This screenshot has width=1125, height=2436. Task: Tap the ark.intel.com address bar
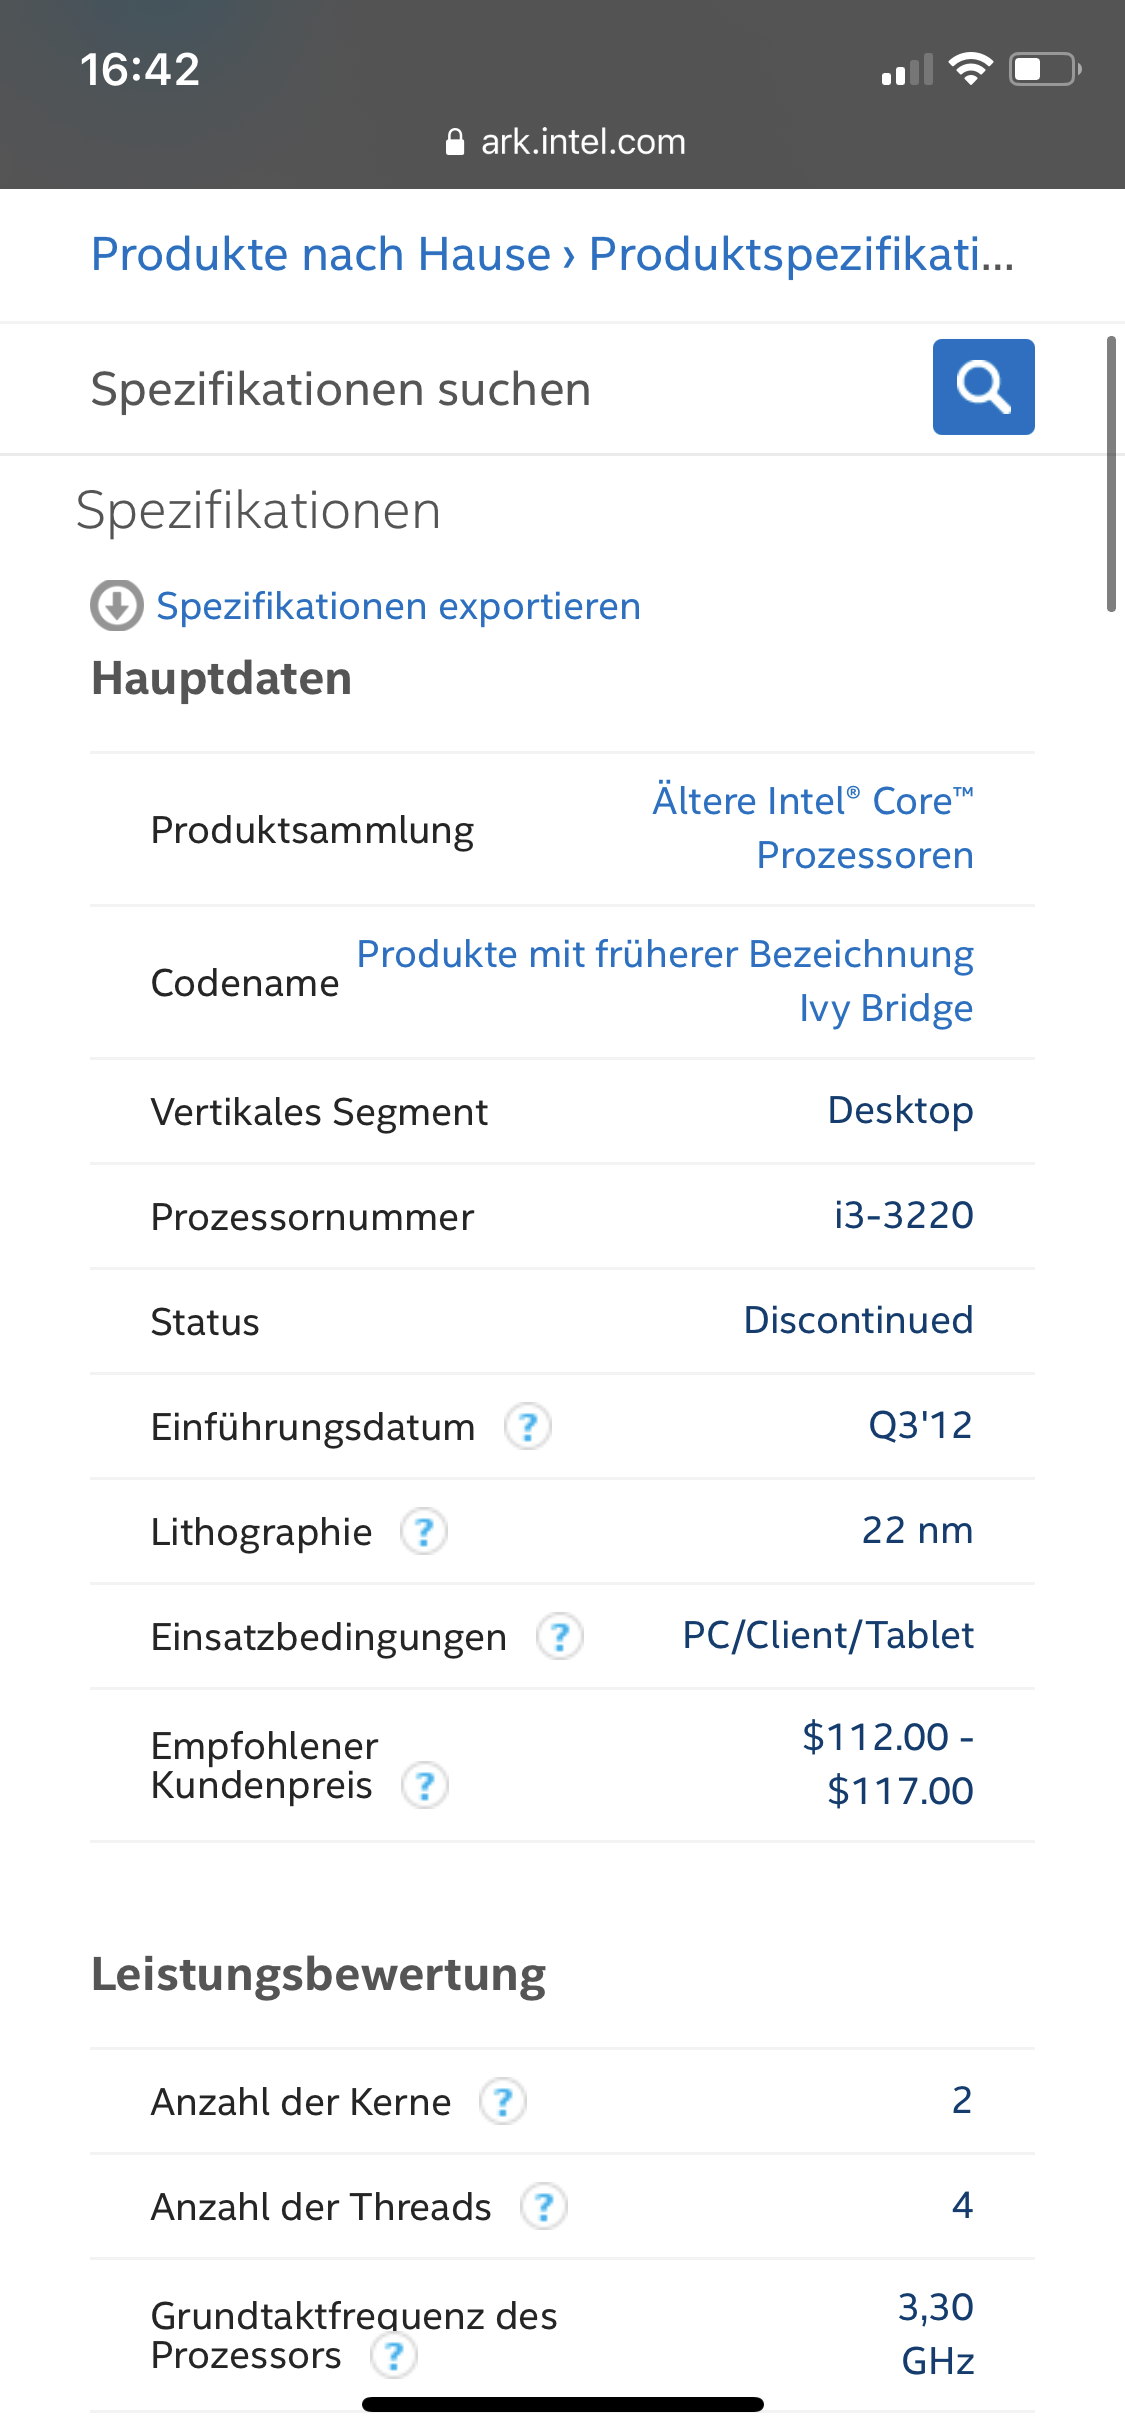[x=582, y=142]
